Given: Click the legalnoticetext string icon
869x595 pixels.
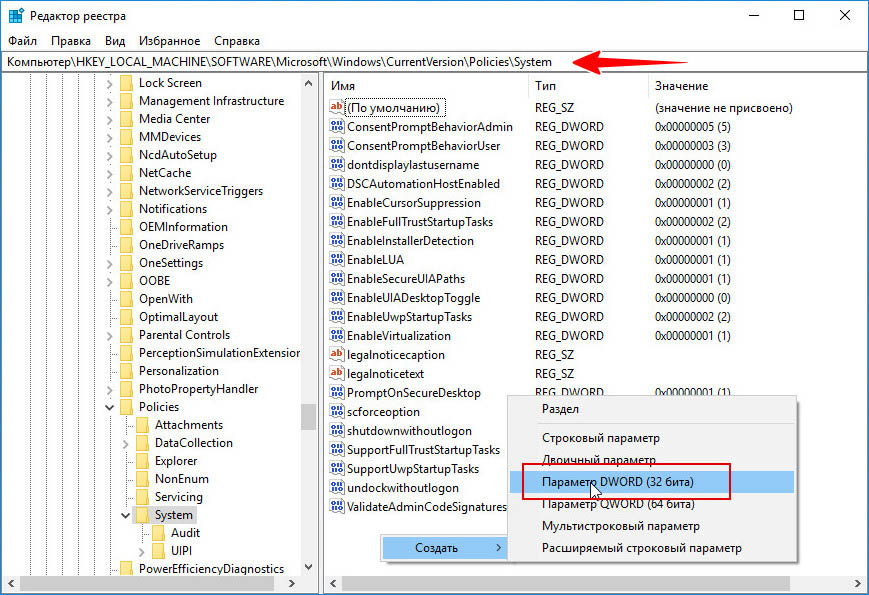Looking at the screenshot, I should coord(336,373).
